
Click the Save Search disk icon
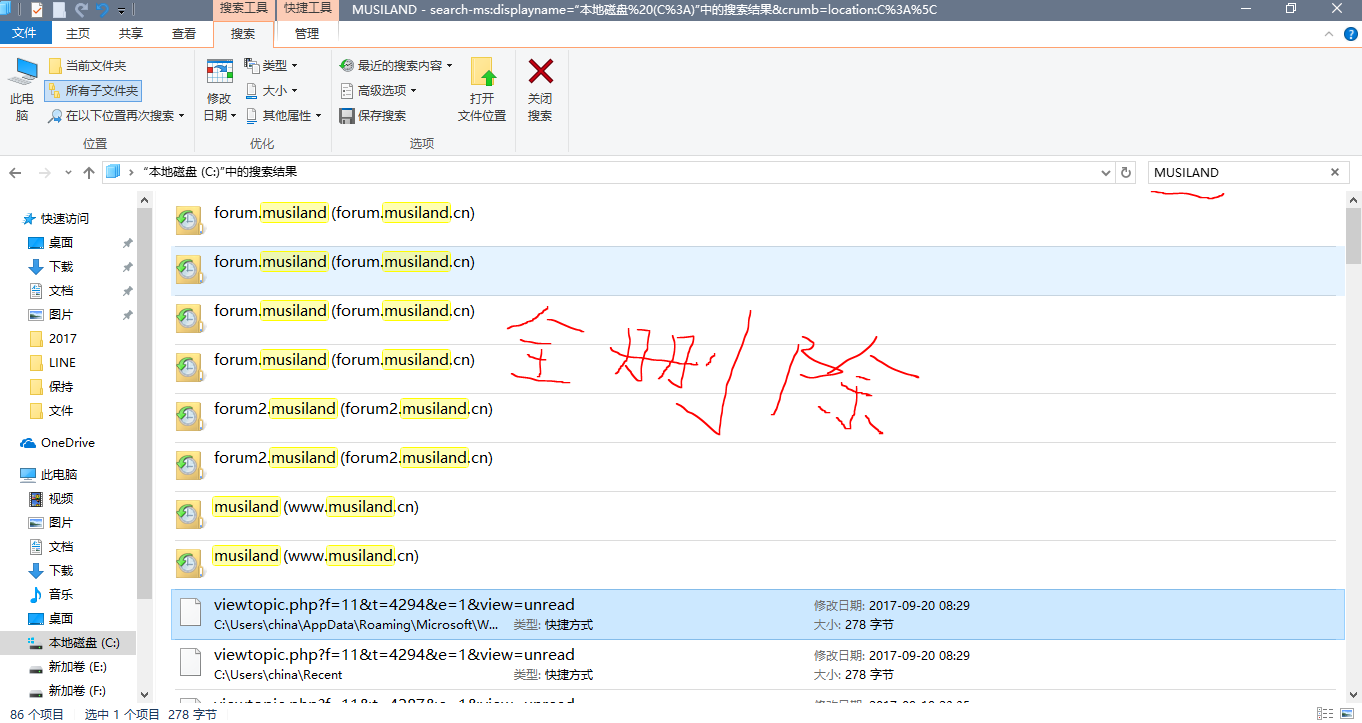347,116
